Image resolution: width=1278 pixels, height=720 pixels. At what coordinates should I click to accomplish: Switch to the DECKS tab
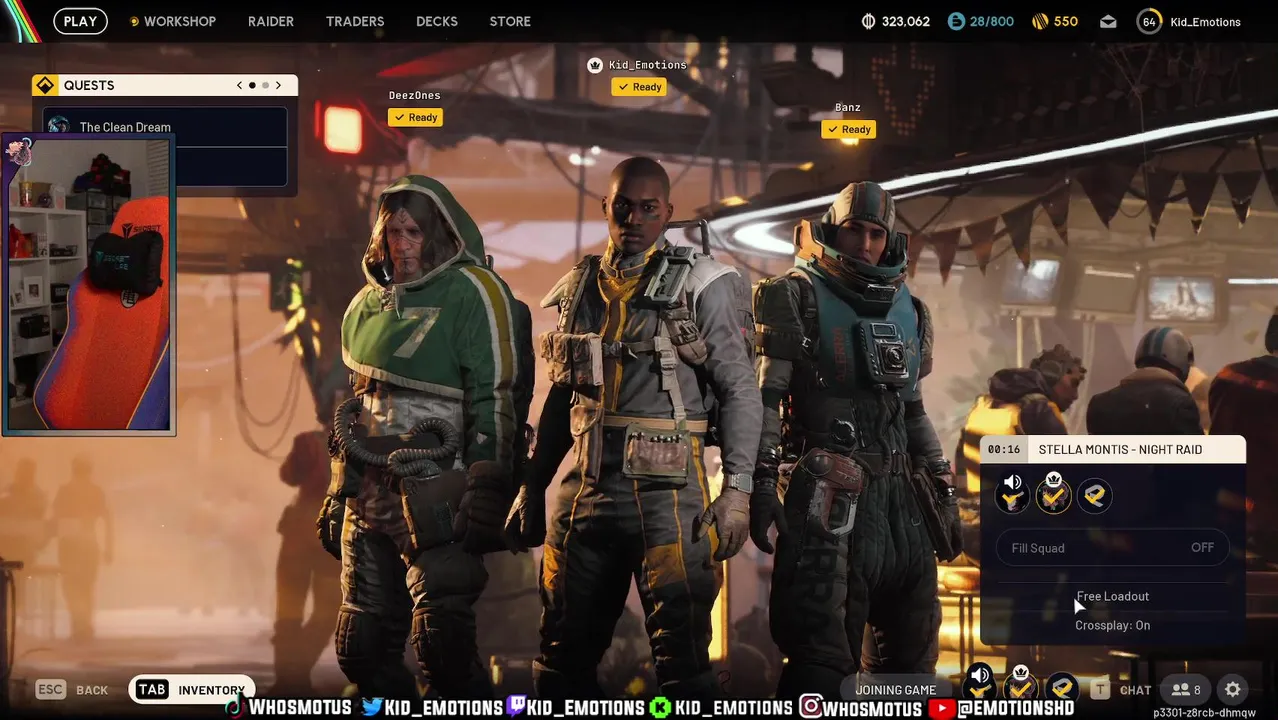pos(437,21)
